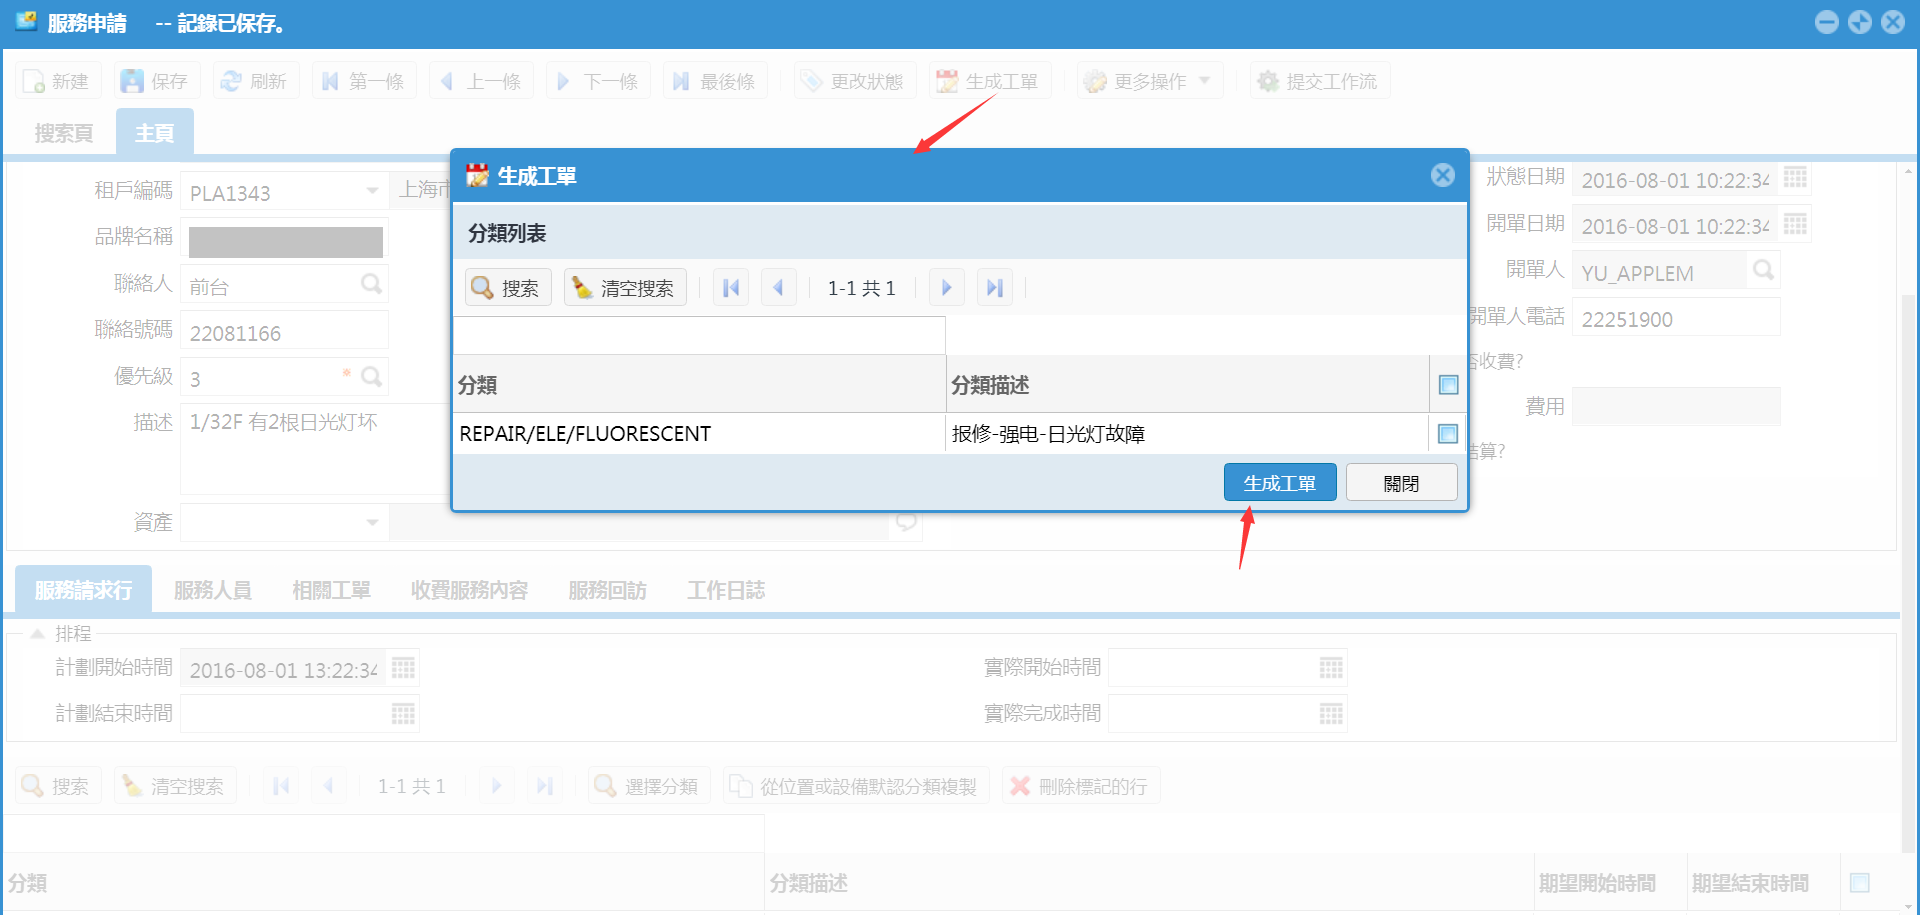Image resolution: width=1920 pixels, height=915 pixels.
Task: Click the 生成工單 toolbar button
Action: [990, 81]
